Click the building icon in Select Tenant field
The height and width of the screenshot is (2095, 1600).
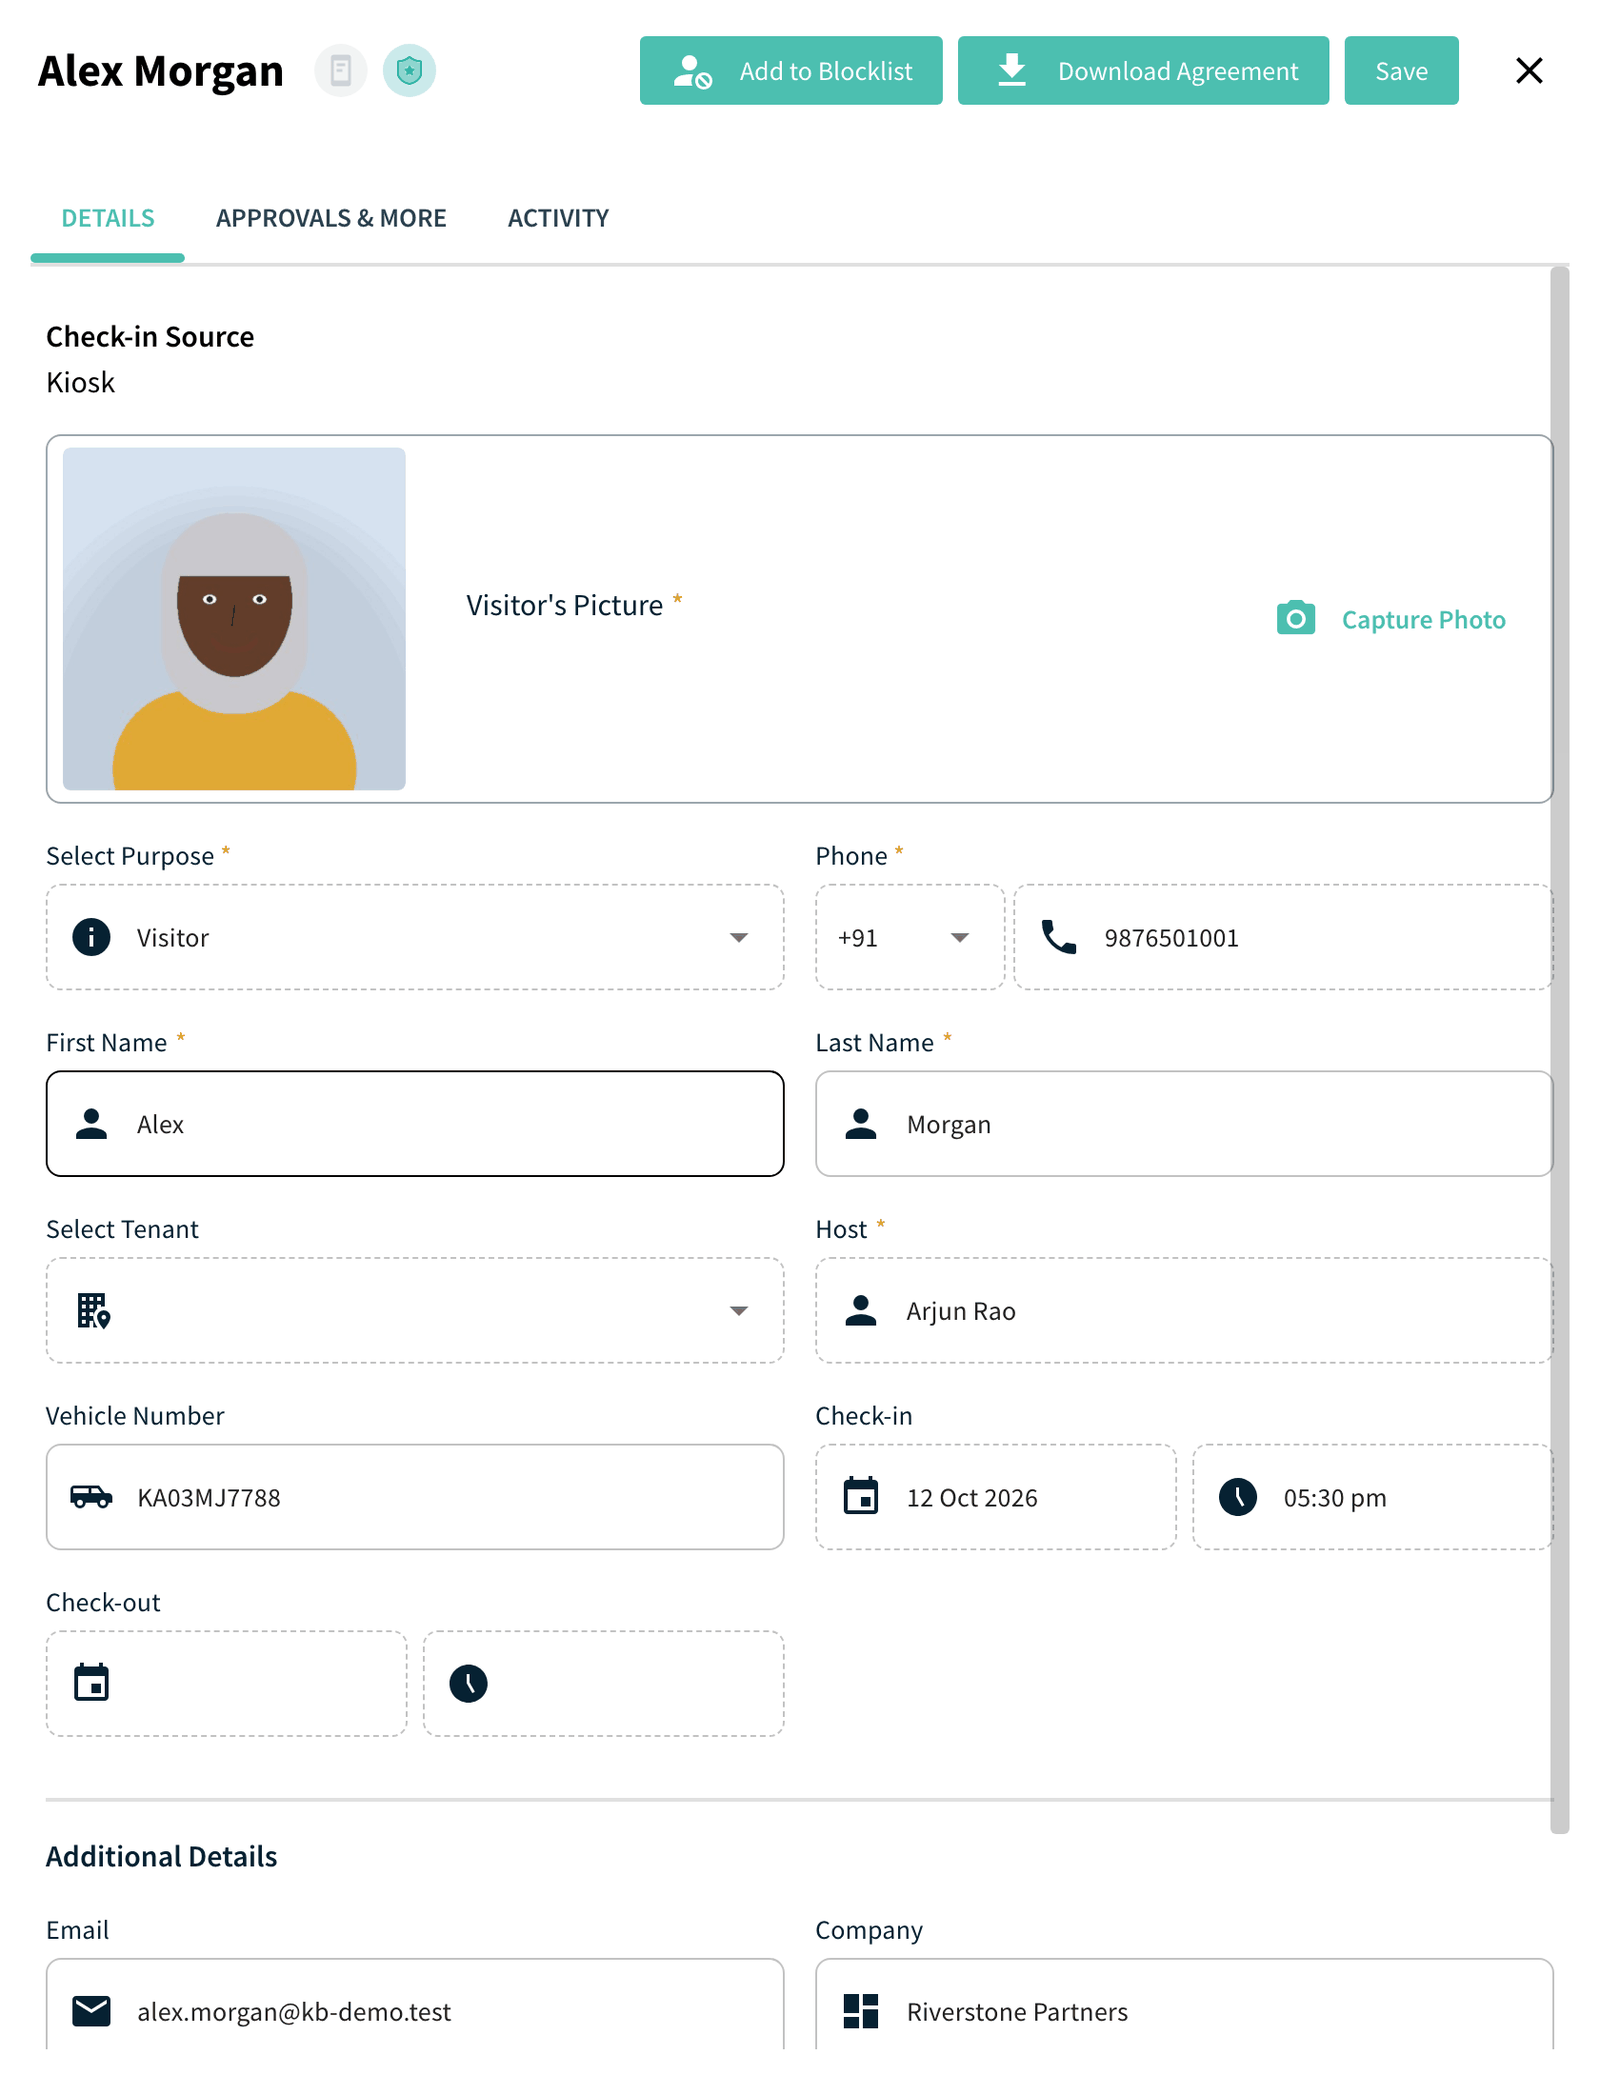click(x=93, y=1310)
